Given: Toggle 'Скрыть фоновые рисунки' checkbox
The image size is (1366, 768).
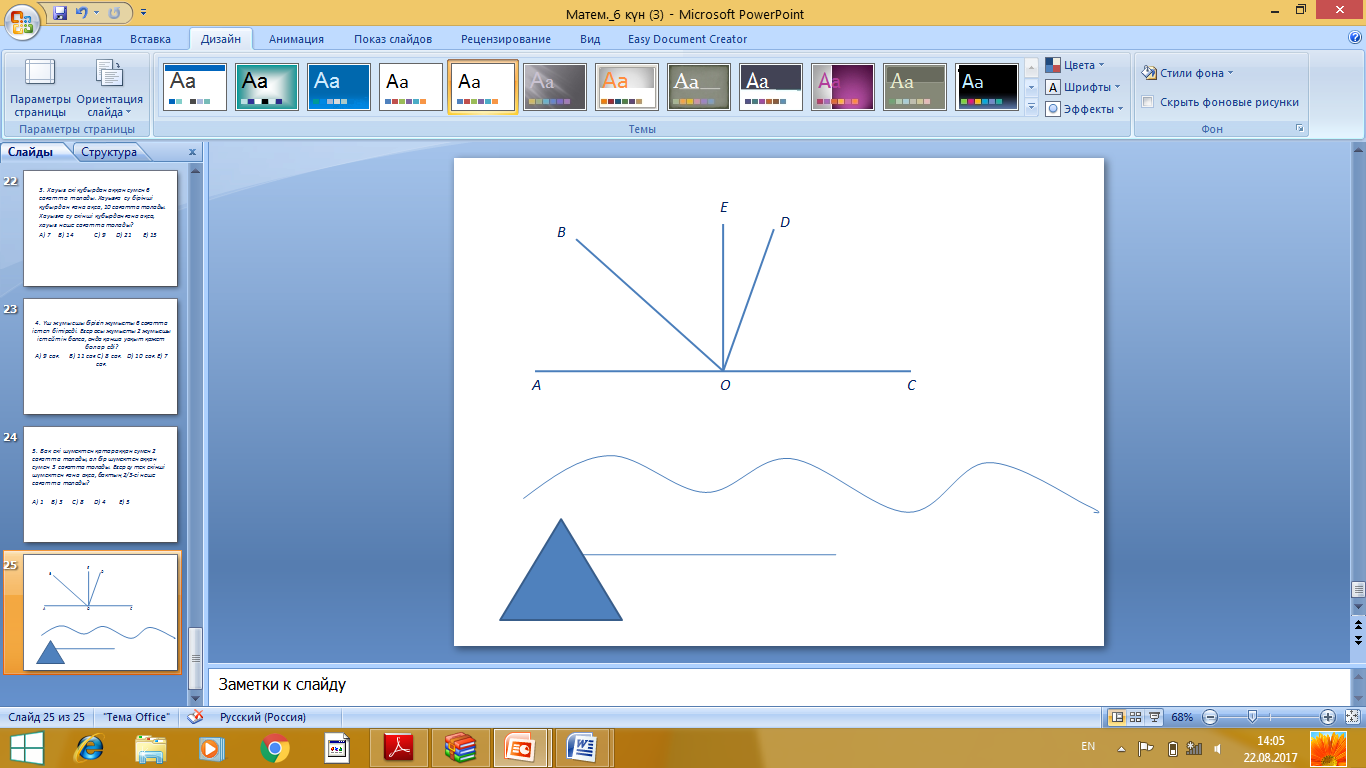Looking at the screenshot, I should (1148, 102).
